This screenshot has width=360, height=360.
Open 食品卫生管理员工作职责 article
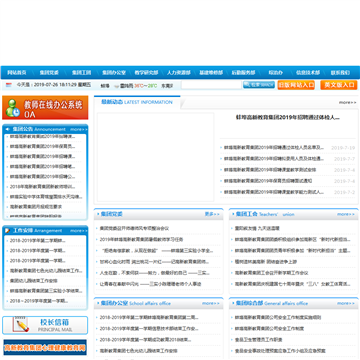point(258,340)
